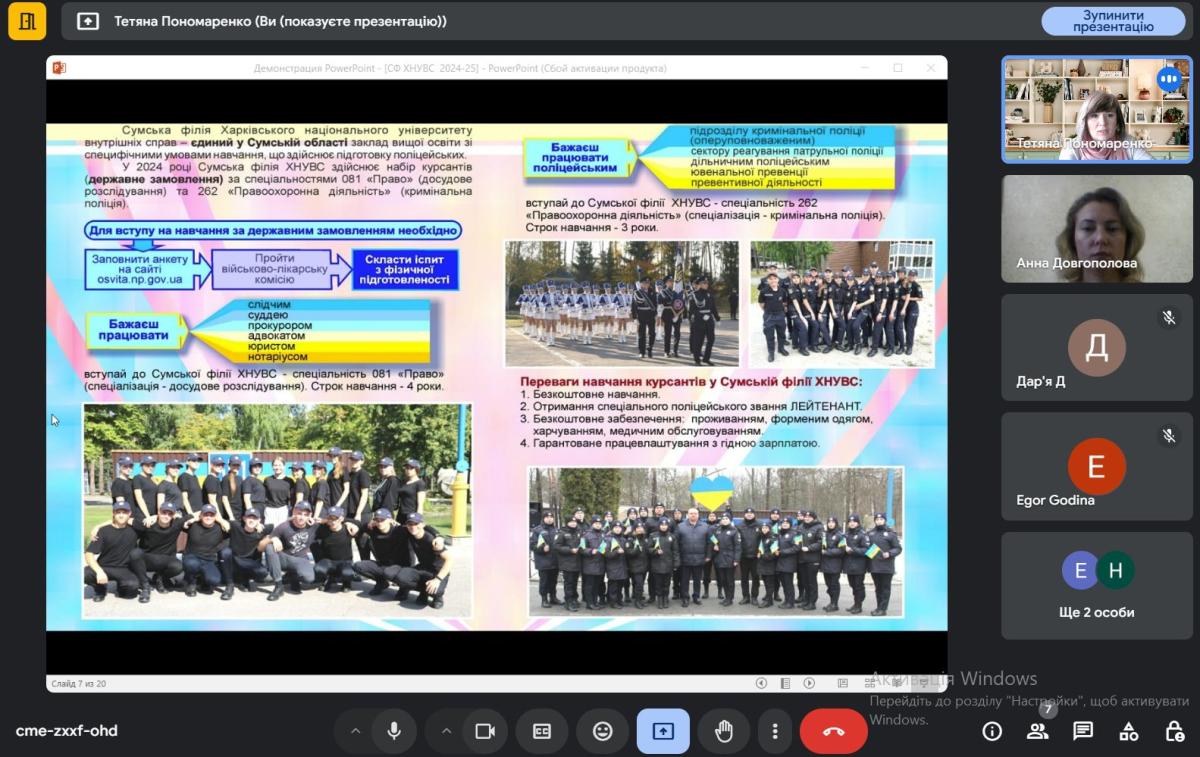1200x757 pixels.
Task: Click the present screen icon
Action: click(663, 731)
